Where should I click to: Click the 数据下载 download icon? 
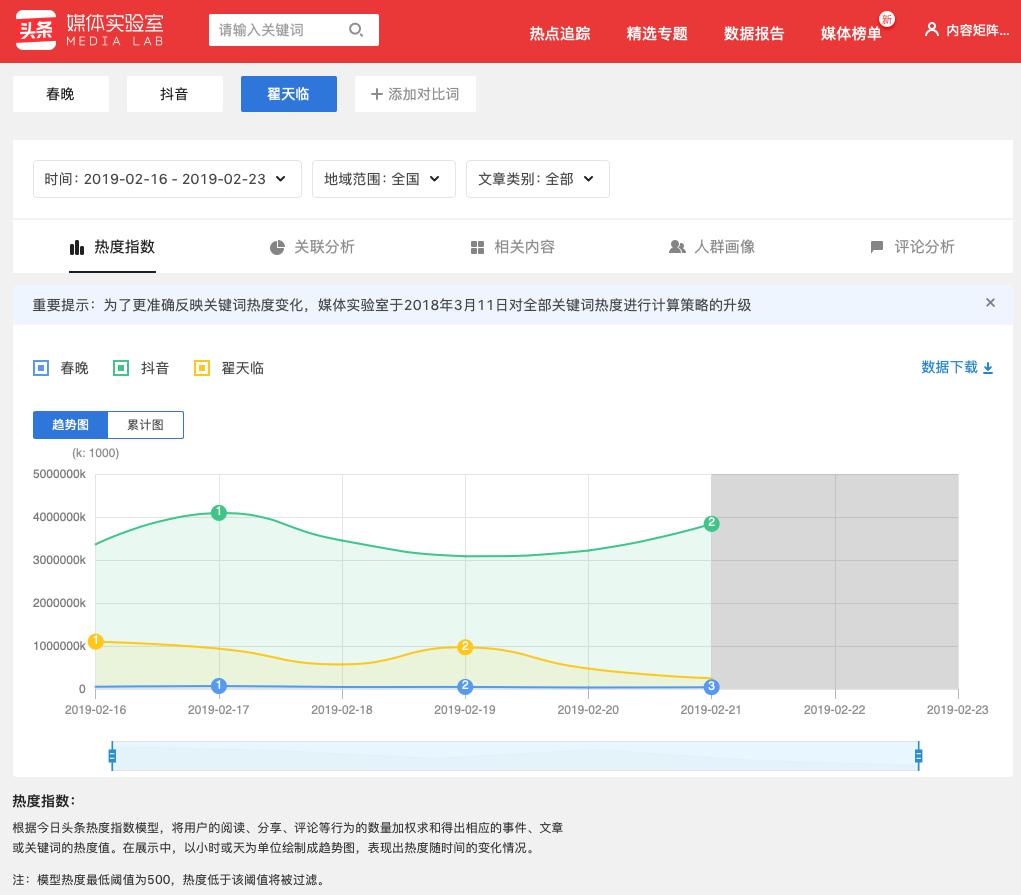[x=987, y=367]
